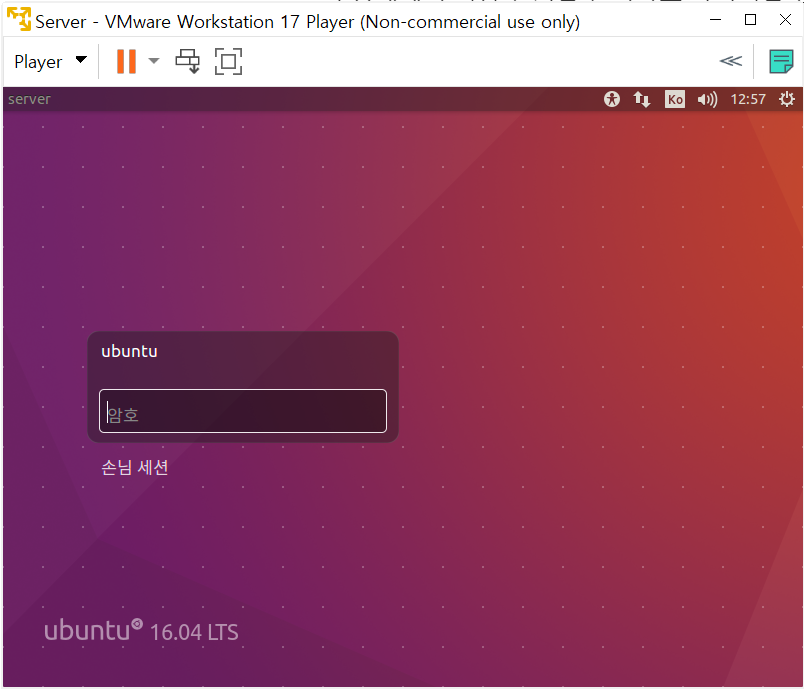804x689 pixels.
Task: Open the 12:57 clock indicator
Action: (x=748, y=99)
